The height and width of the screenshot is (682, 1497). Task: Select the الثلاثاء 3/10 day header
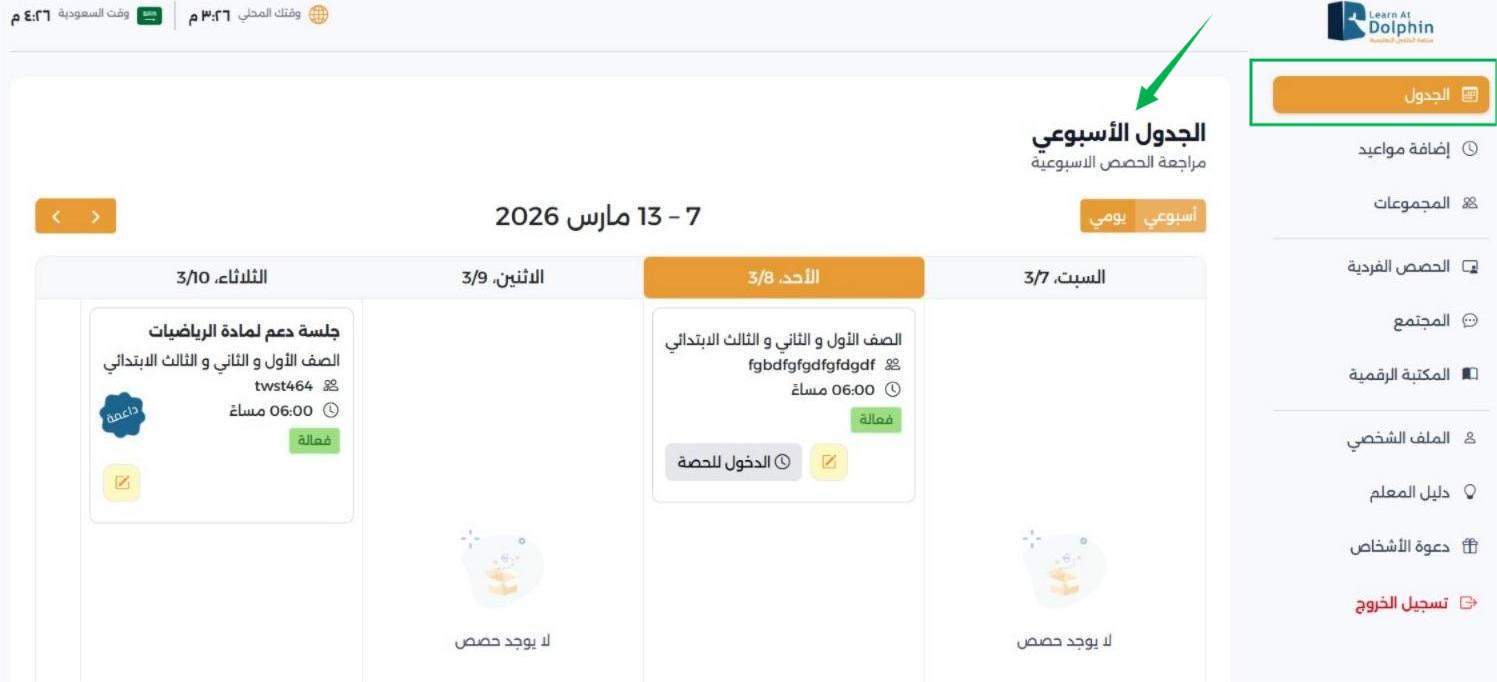[221, 277]
